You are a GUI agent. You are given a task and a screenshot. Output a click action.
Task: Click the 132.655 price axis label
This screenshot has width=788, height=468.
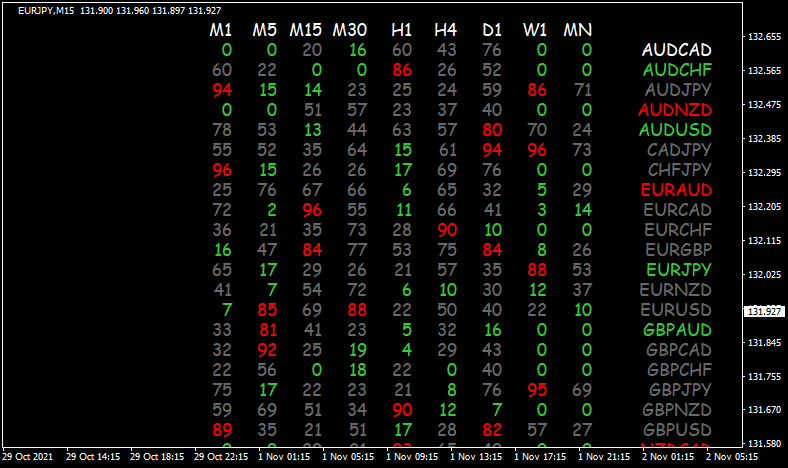(x=764, y=37)
